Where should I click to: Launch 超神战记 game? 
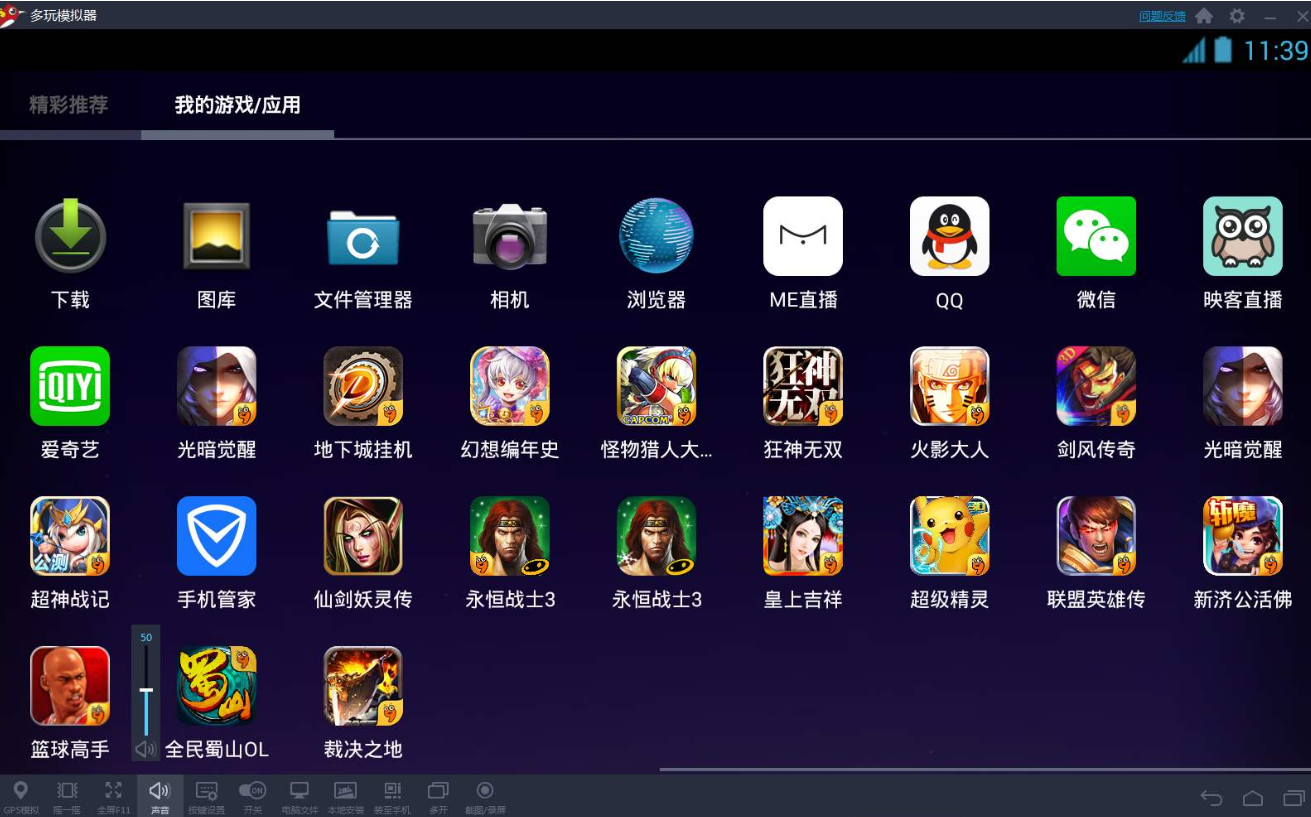pyautogui.click(x=70, y=536)
